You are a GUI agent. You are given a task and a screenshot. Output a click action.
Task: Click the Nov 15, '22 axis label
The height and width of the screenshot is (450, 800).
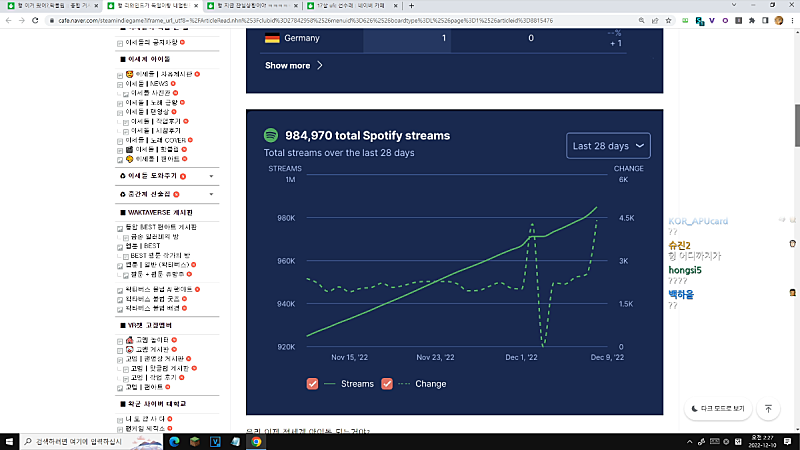349,357
